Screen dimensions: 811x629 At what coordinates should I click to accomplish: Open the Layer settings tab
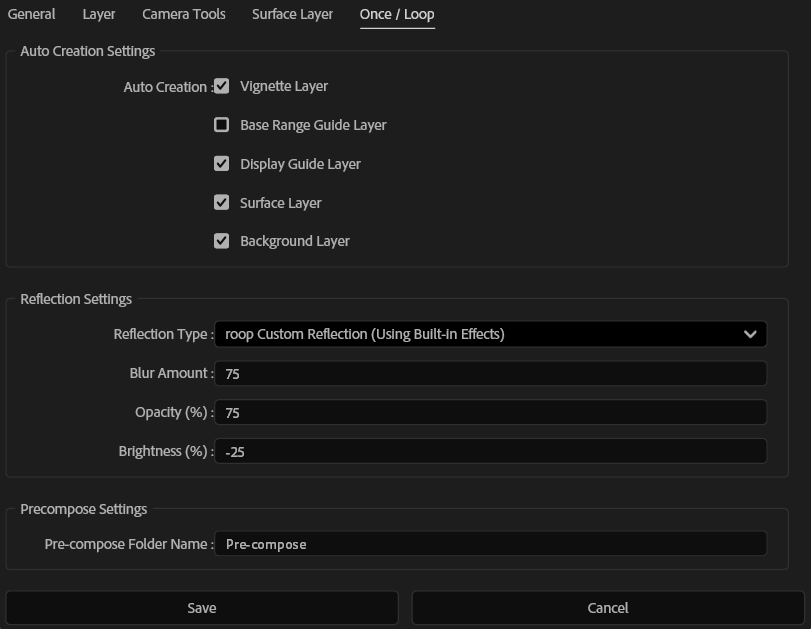99,14
